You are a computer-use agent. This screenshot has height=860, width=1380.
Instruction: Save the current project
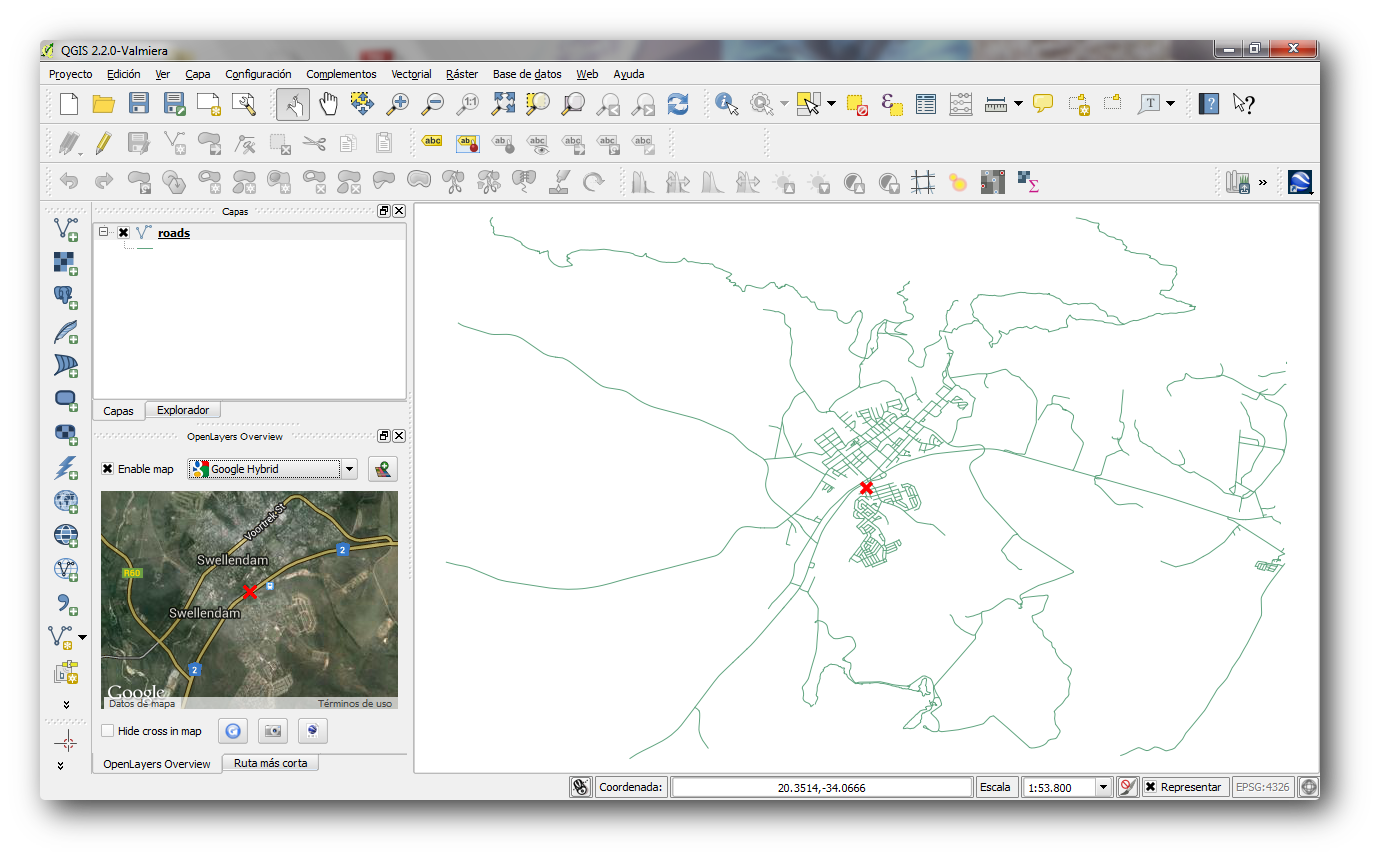(x=139, y=103)
